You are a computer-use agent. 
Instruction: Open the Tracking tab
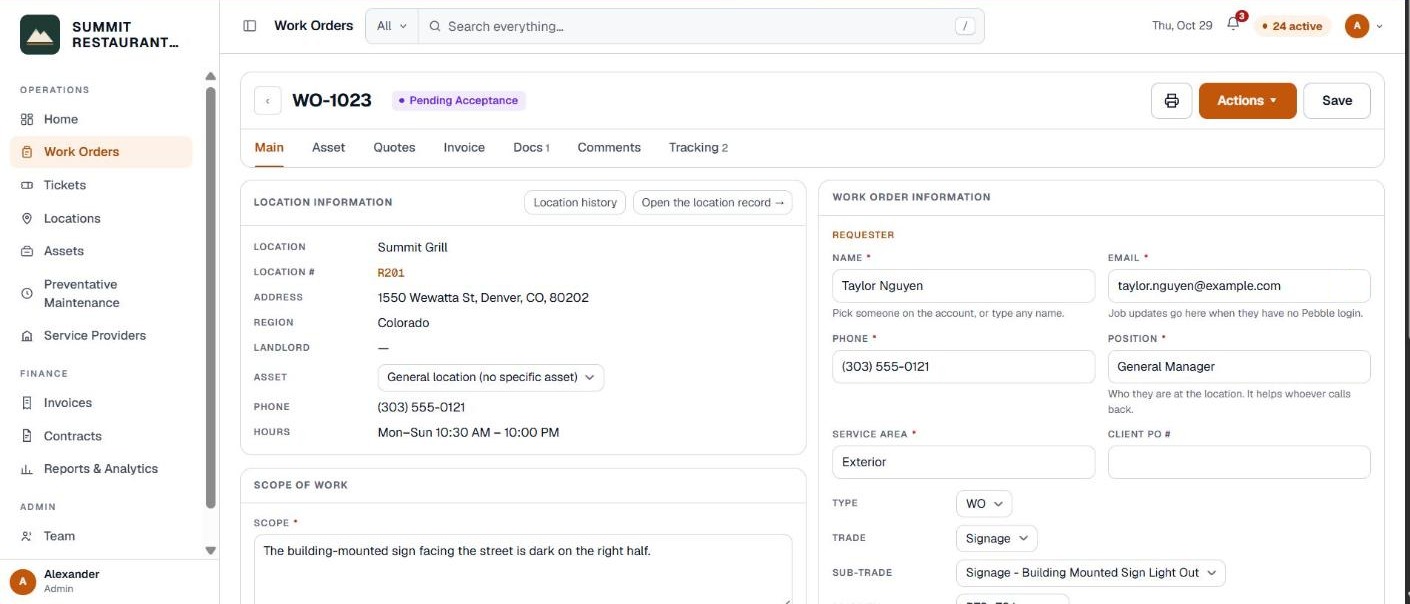[698, 148]
